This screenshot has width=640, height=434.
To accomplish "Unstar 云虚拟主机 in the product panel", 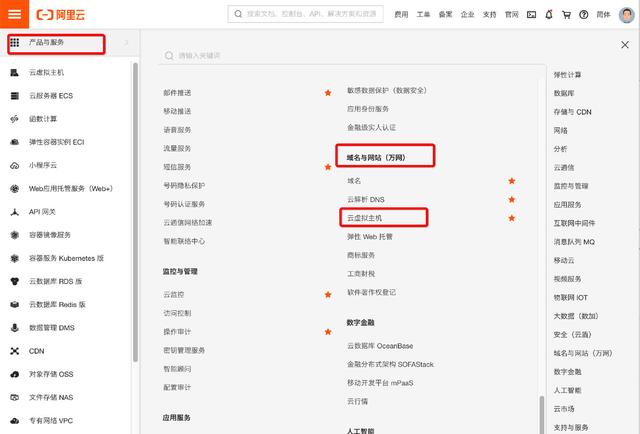I will (512, 218).
